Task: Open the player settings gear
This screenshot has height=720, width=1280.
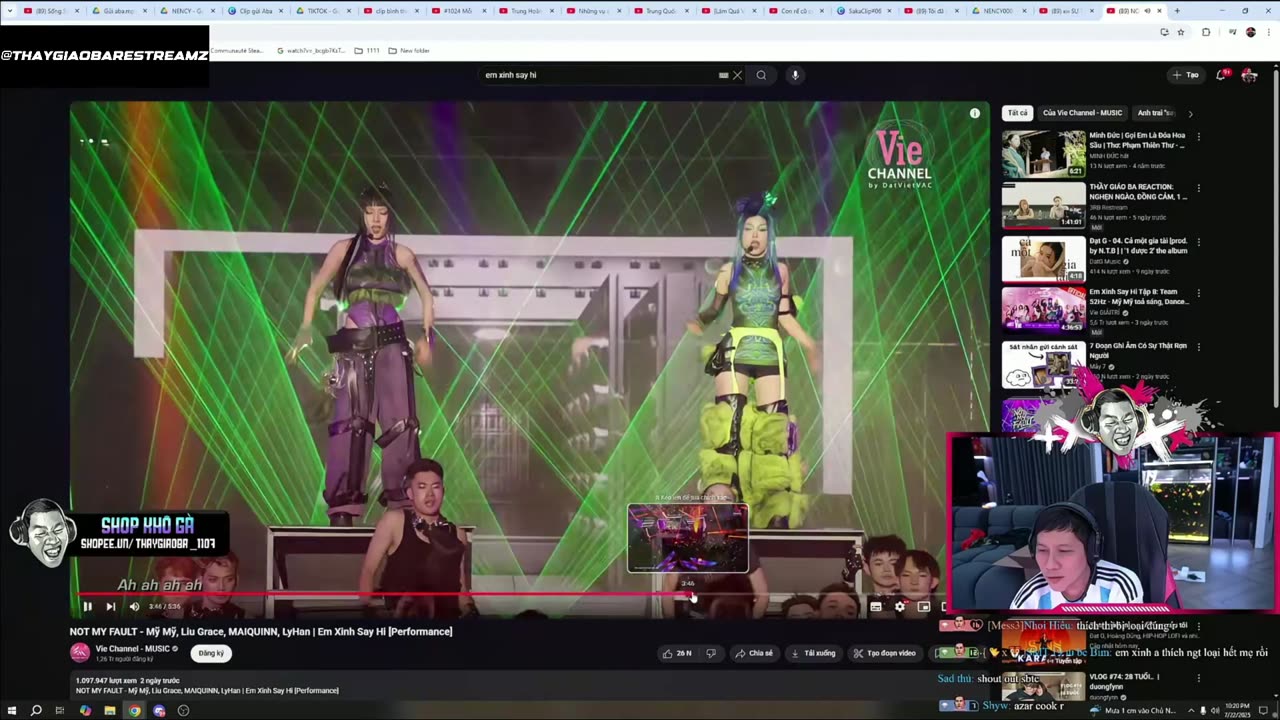Action: tap(900, 606)
